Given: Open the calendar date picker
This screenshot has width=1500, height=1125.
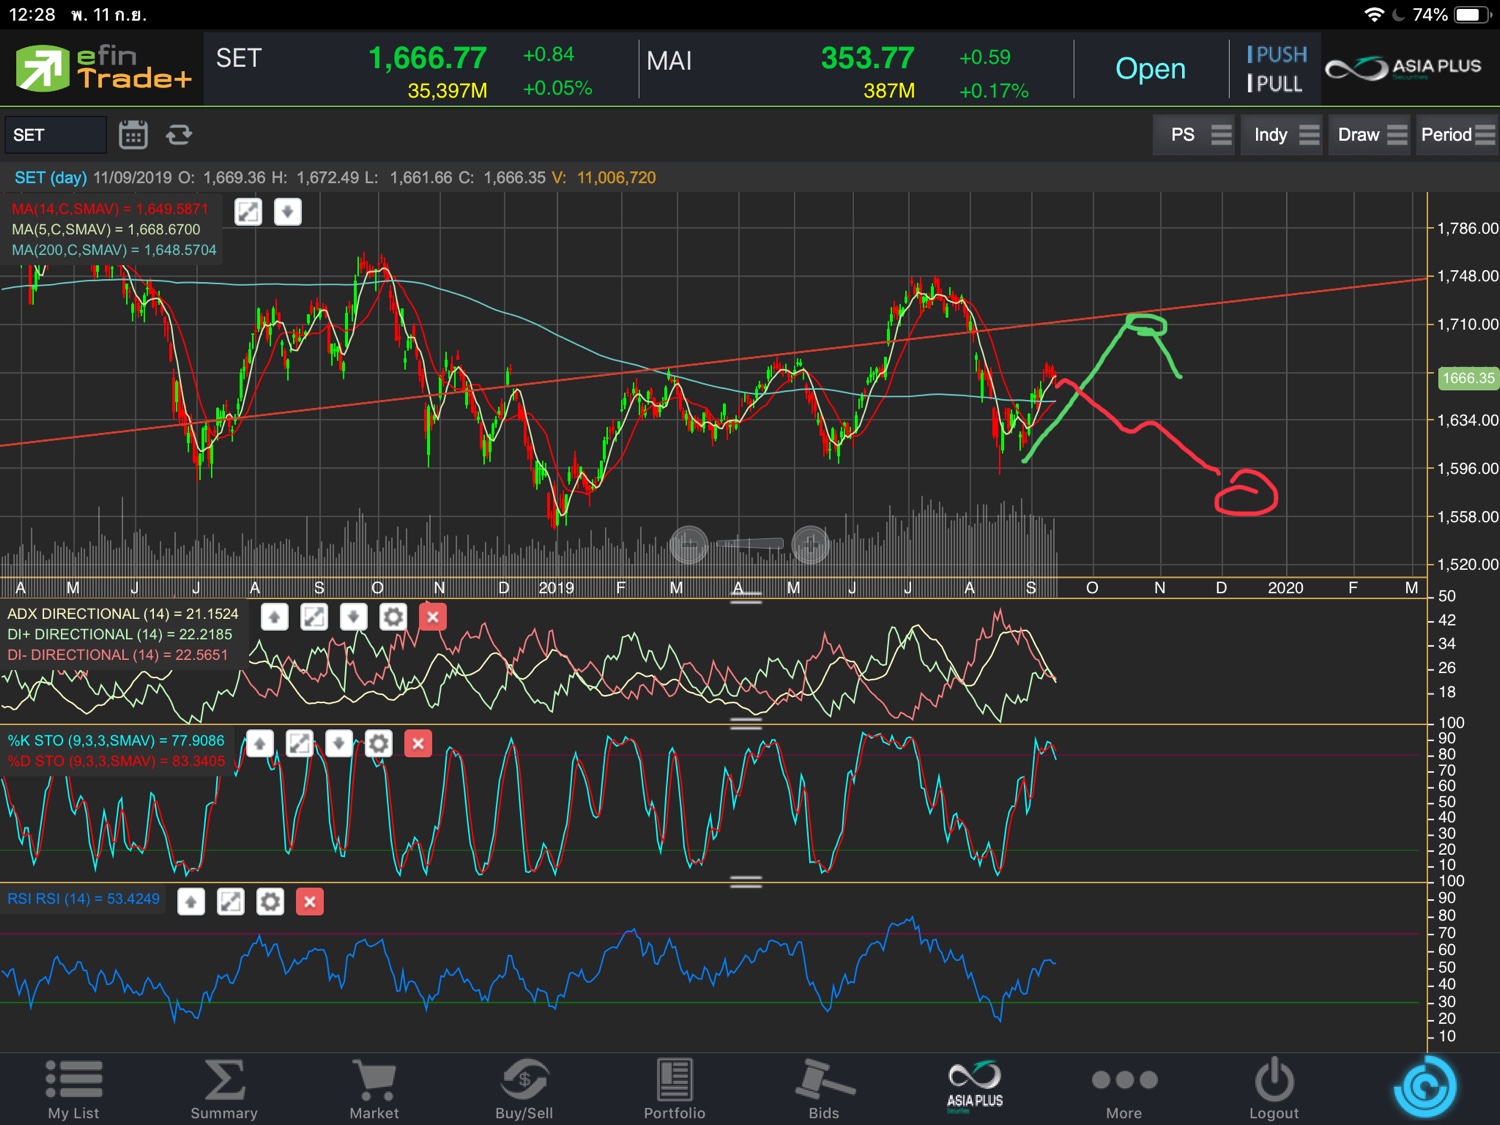Looking at the screenshot, I should (133, 135).
